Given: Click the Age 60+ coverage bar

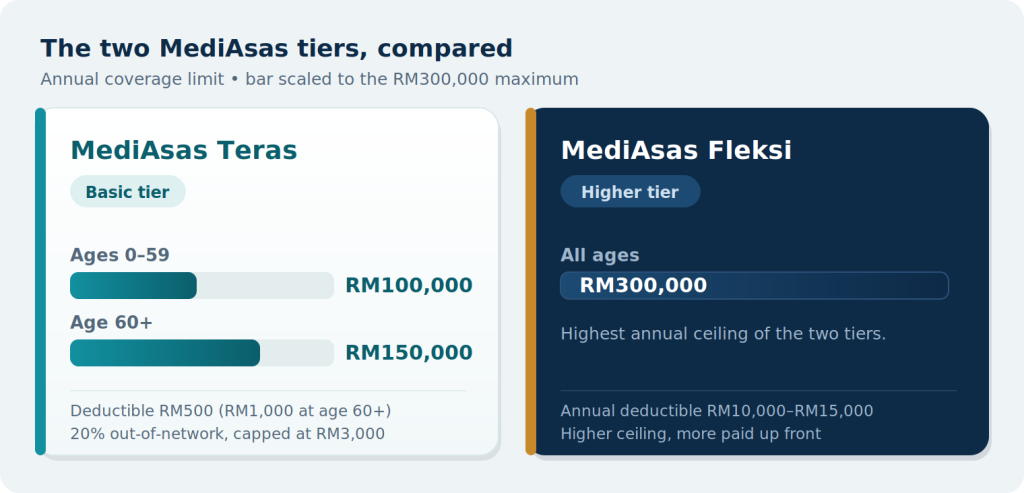Looking at the screenshot, I should (202, 353).
